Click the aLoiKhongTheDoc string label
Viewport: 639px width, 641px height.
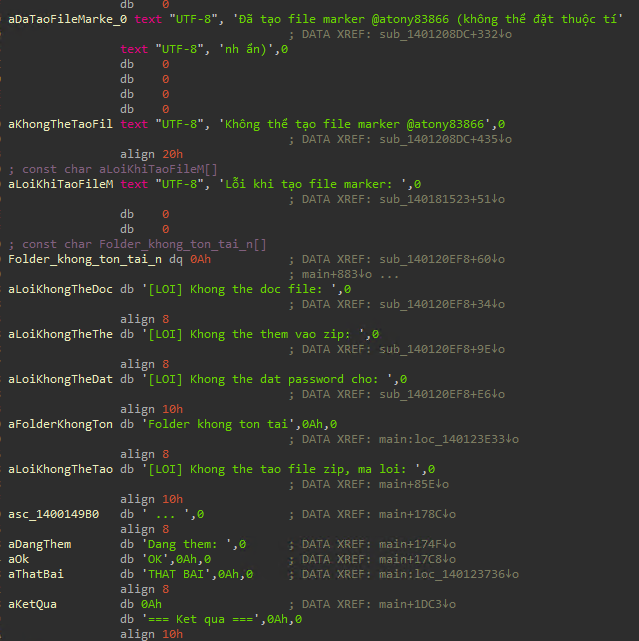[61, 289]
